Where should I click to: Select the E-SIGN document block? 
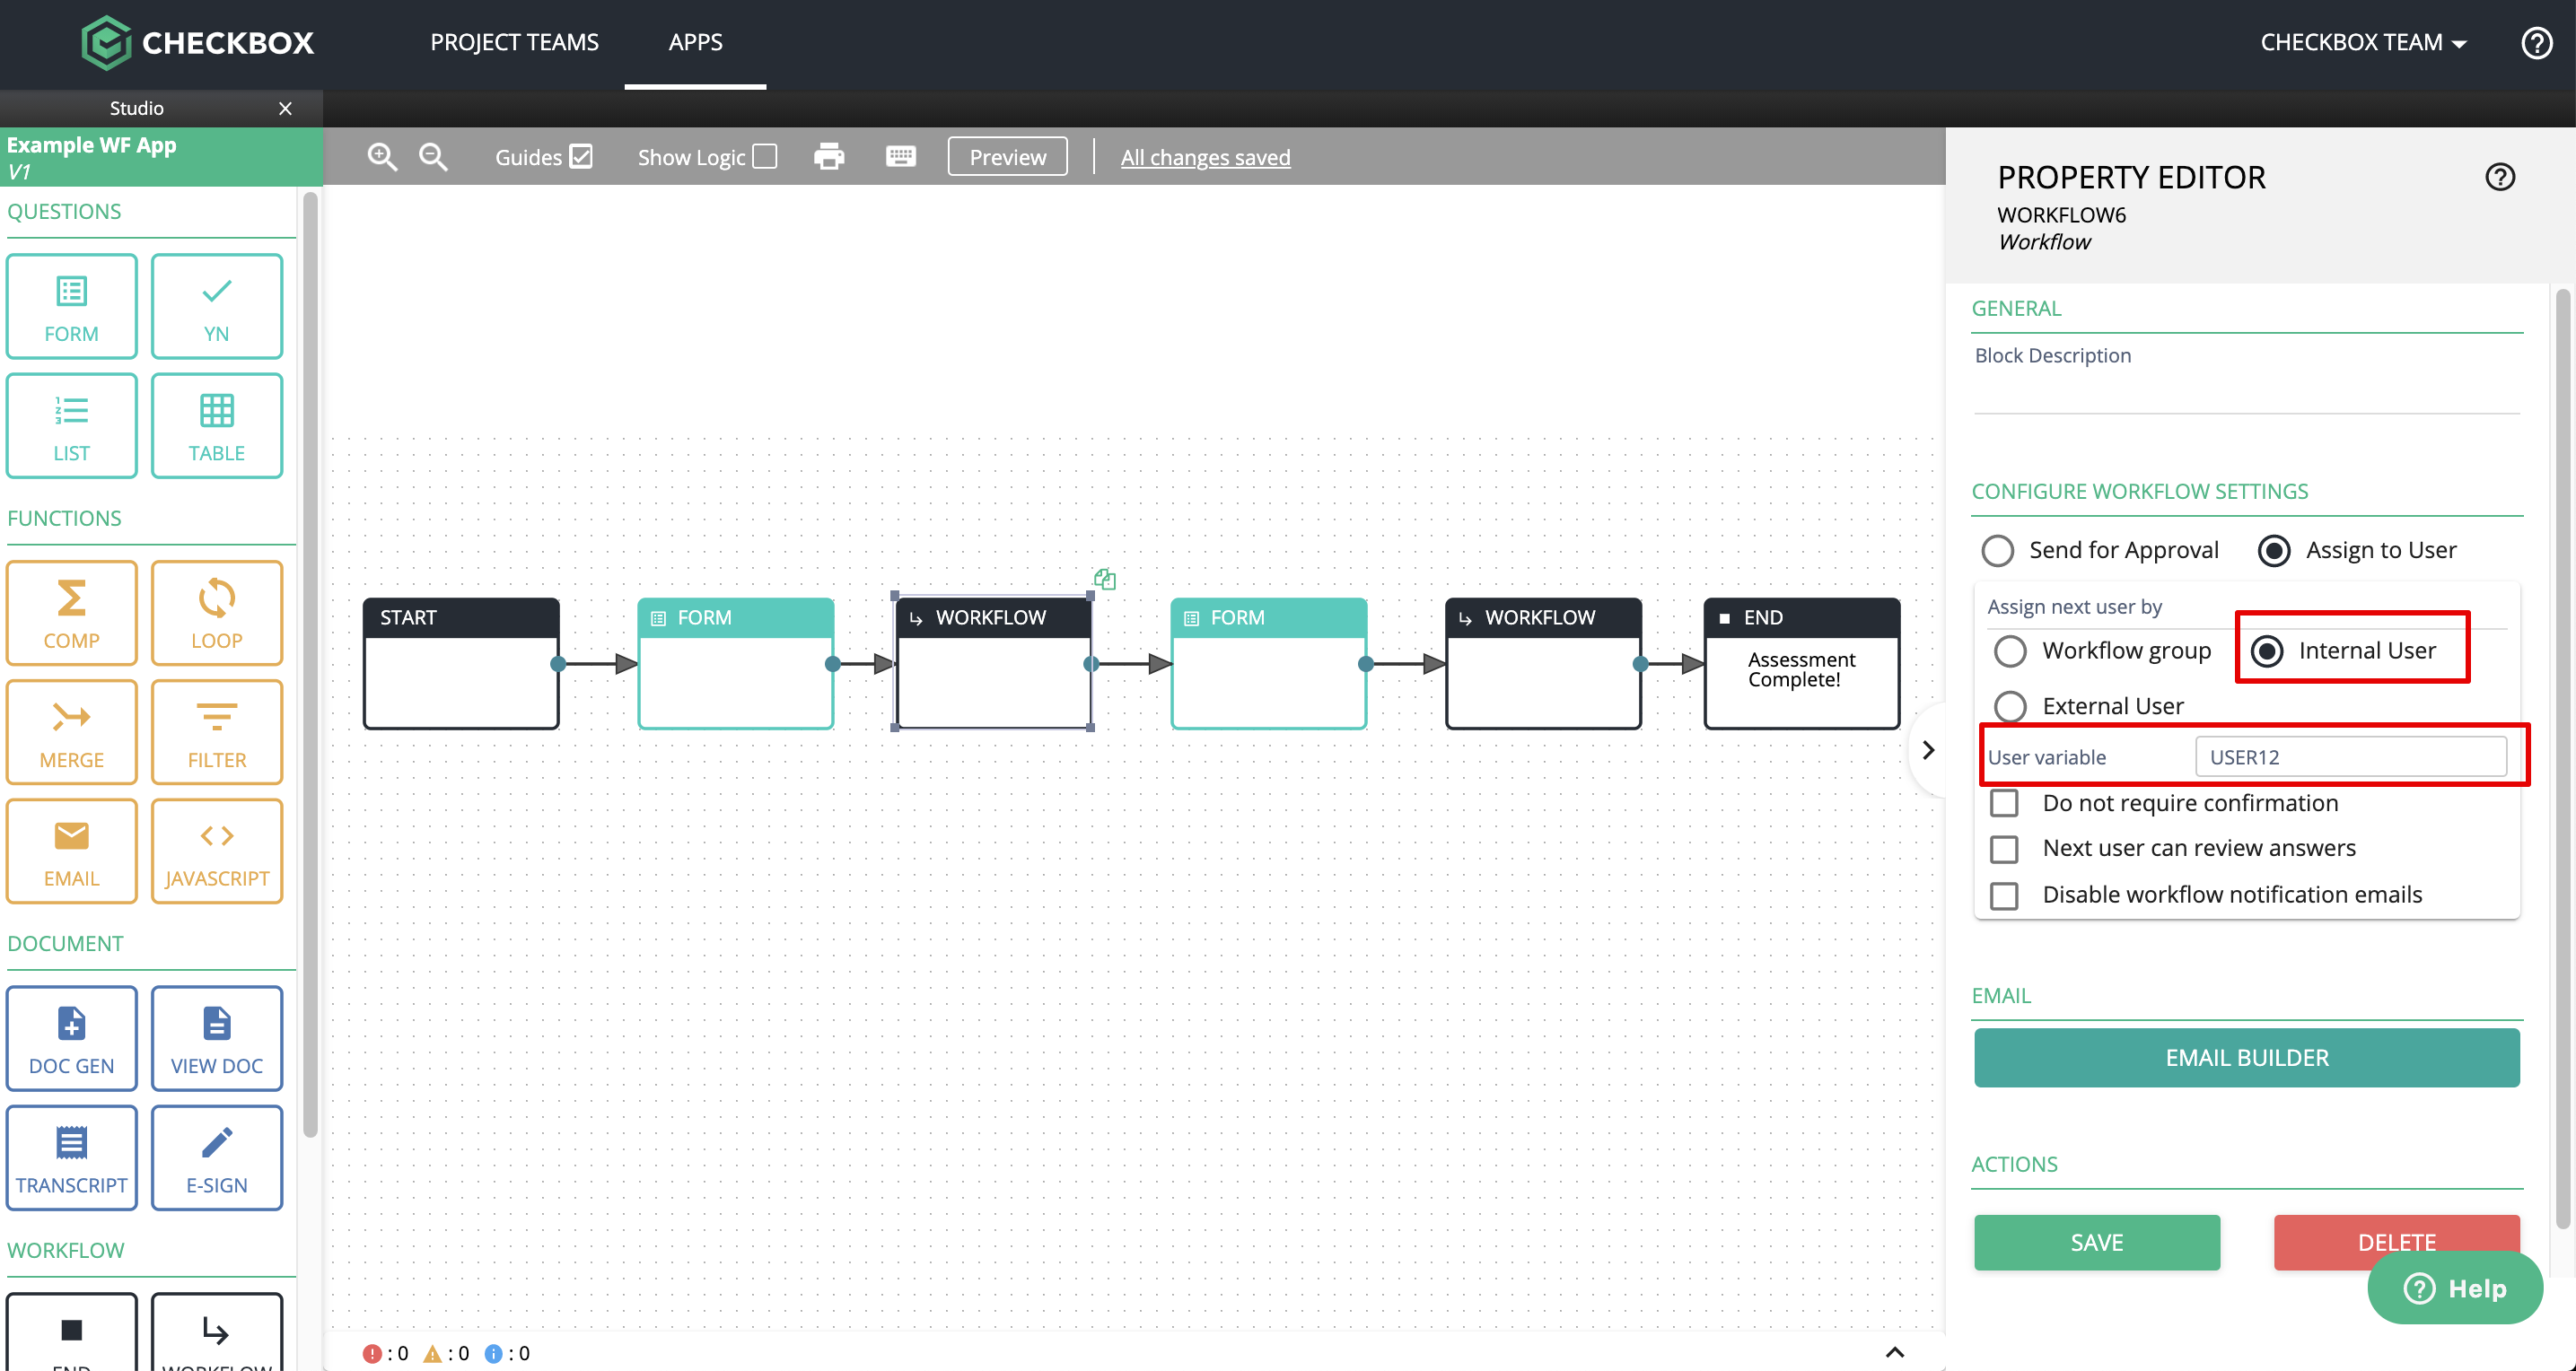tap(217, 1157)
